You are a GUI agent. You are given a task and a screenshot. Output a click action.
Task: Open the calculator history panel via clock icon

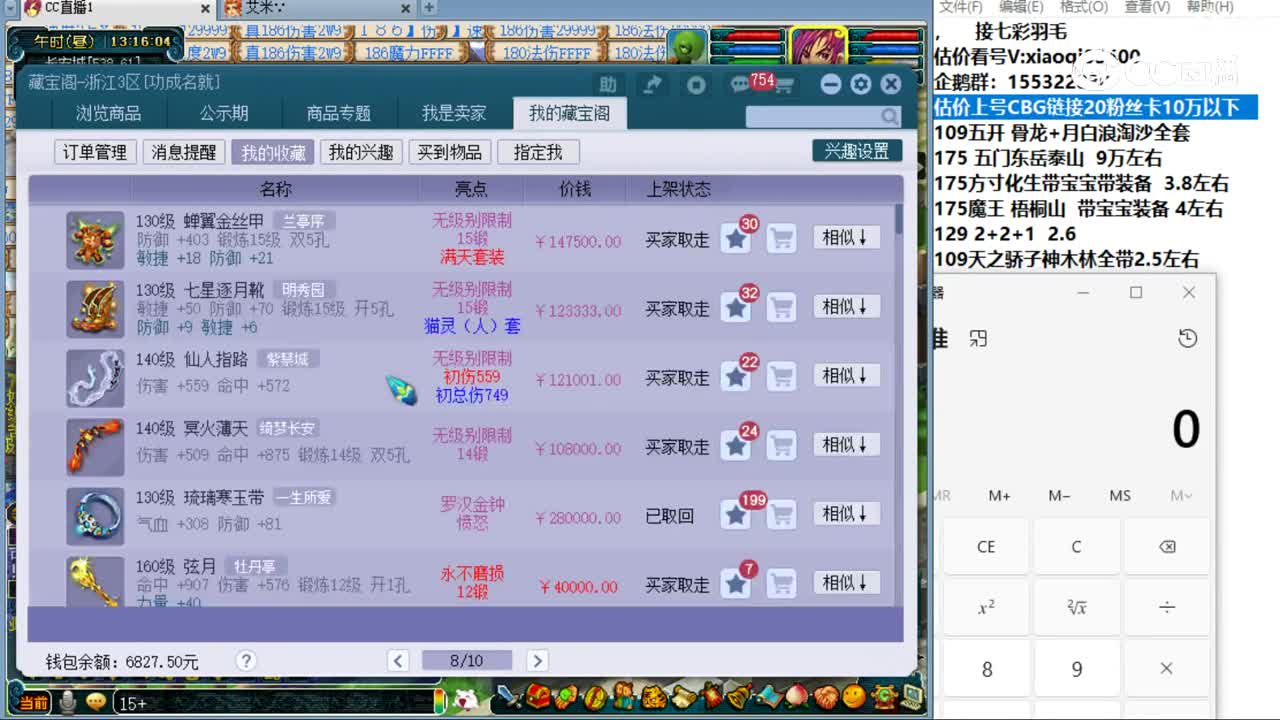click(x=1187, y=339)
